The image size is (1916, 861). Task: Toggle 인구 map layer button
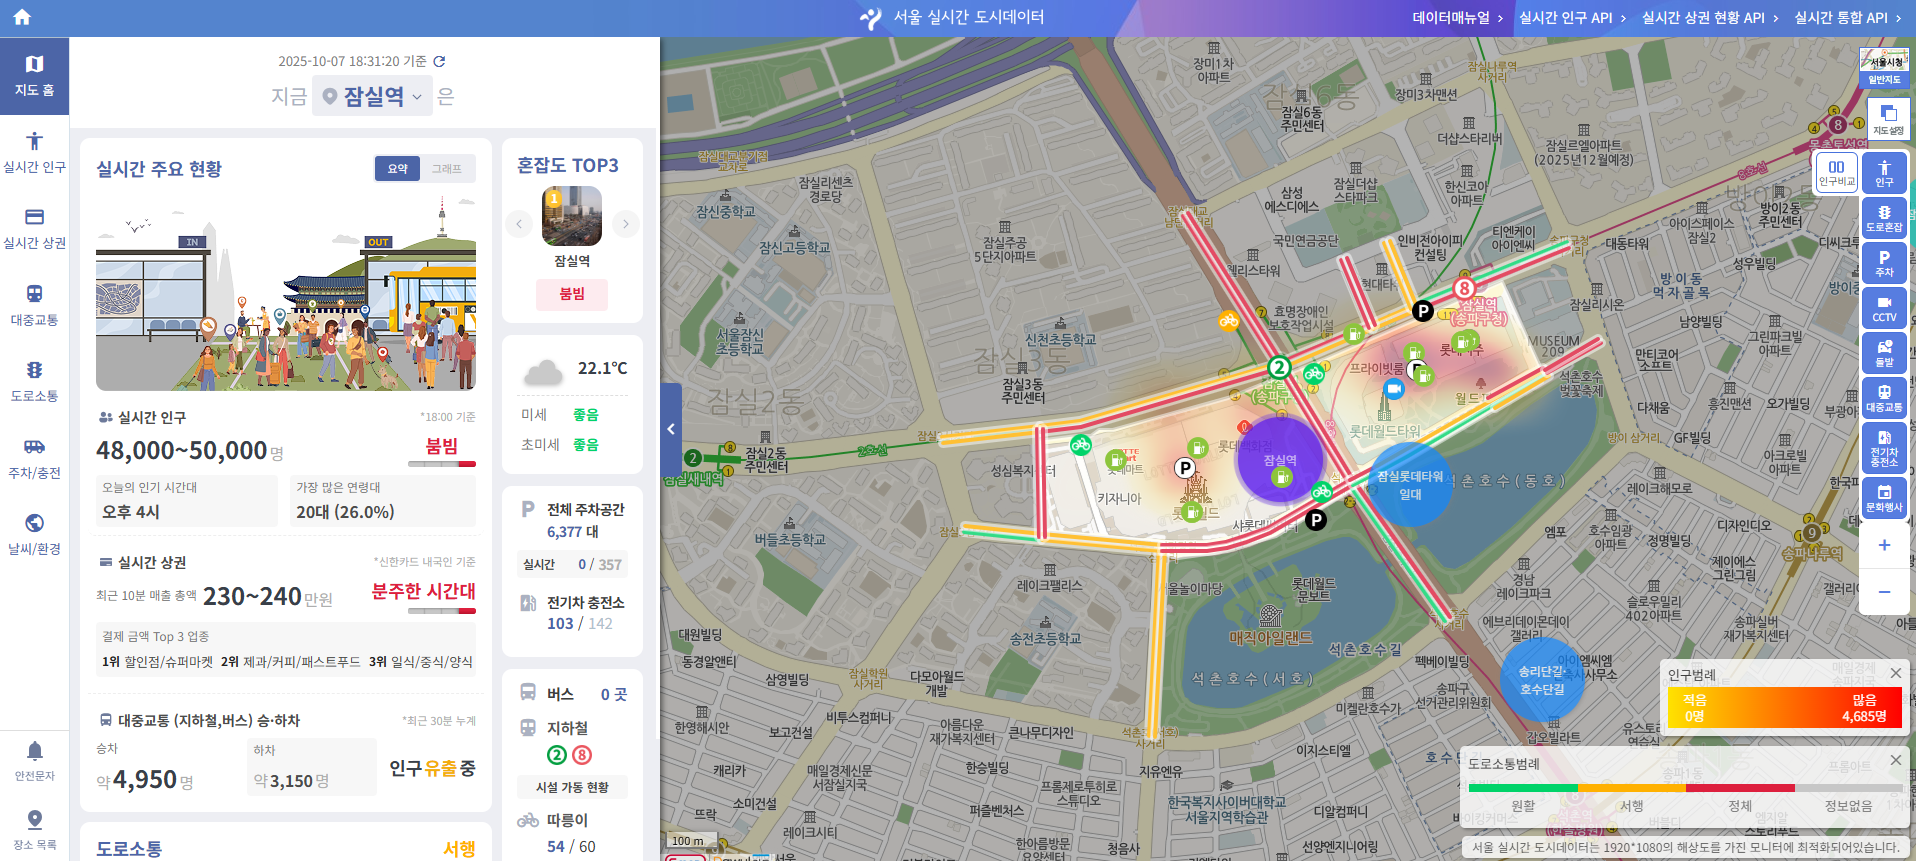coord(1884,172)
